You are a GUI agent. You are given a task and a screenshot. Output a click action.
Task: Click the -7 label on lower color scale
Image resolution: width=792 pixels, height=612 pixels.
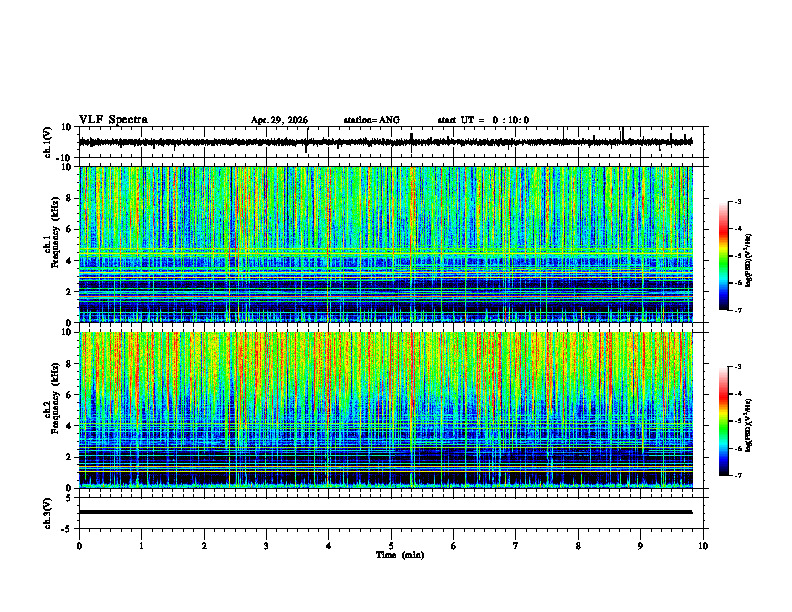[737, 476]
